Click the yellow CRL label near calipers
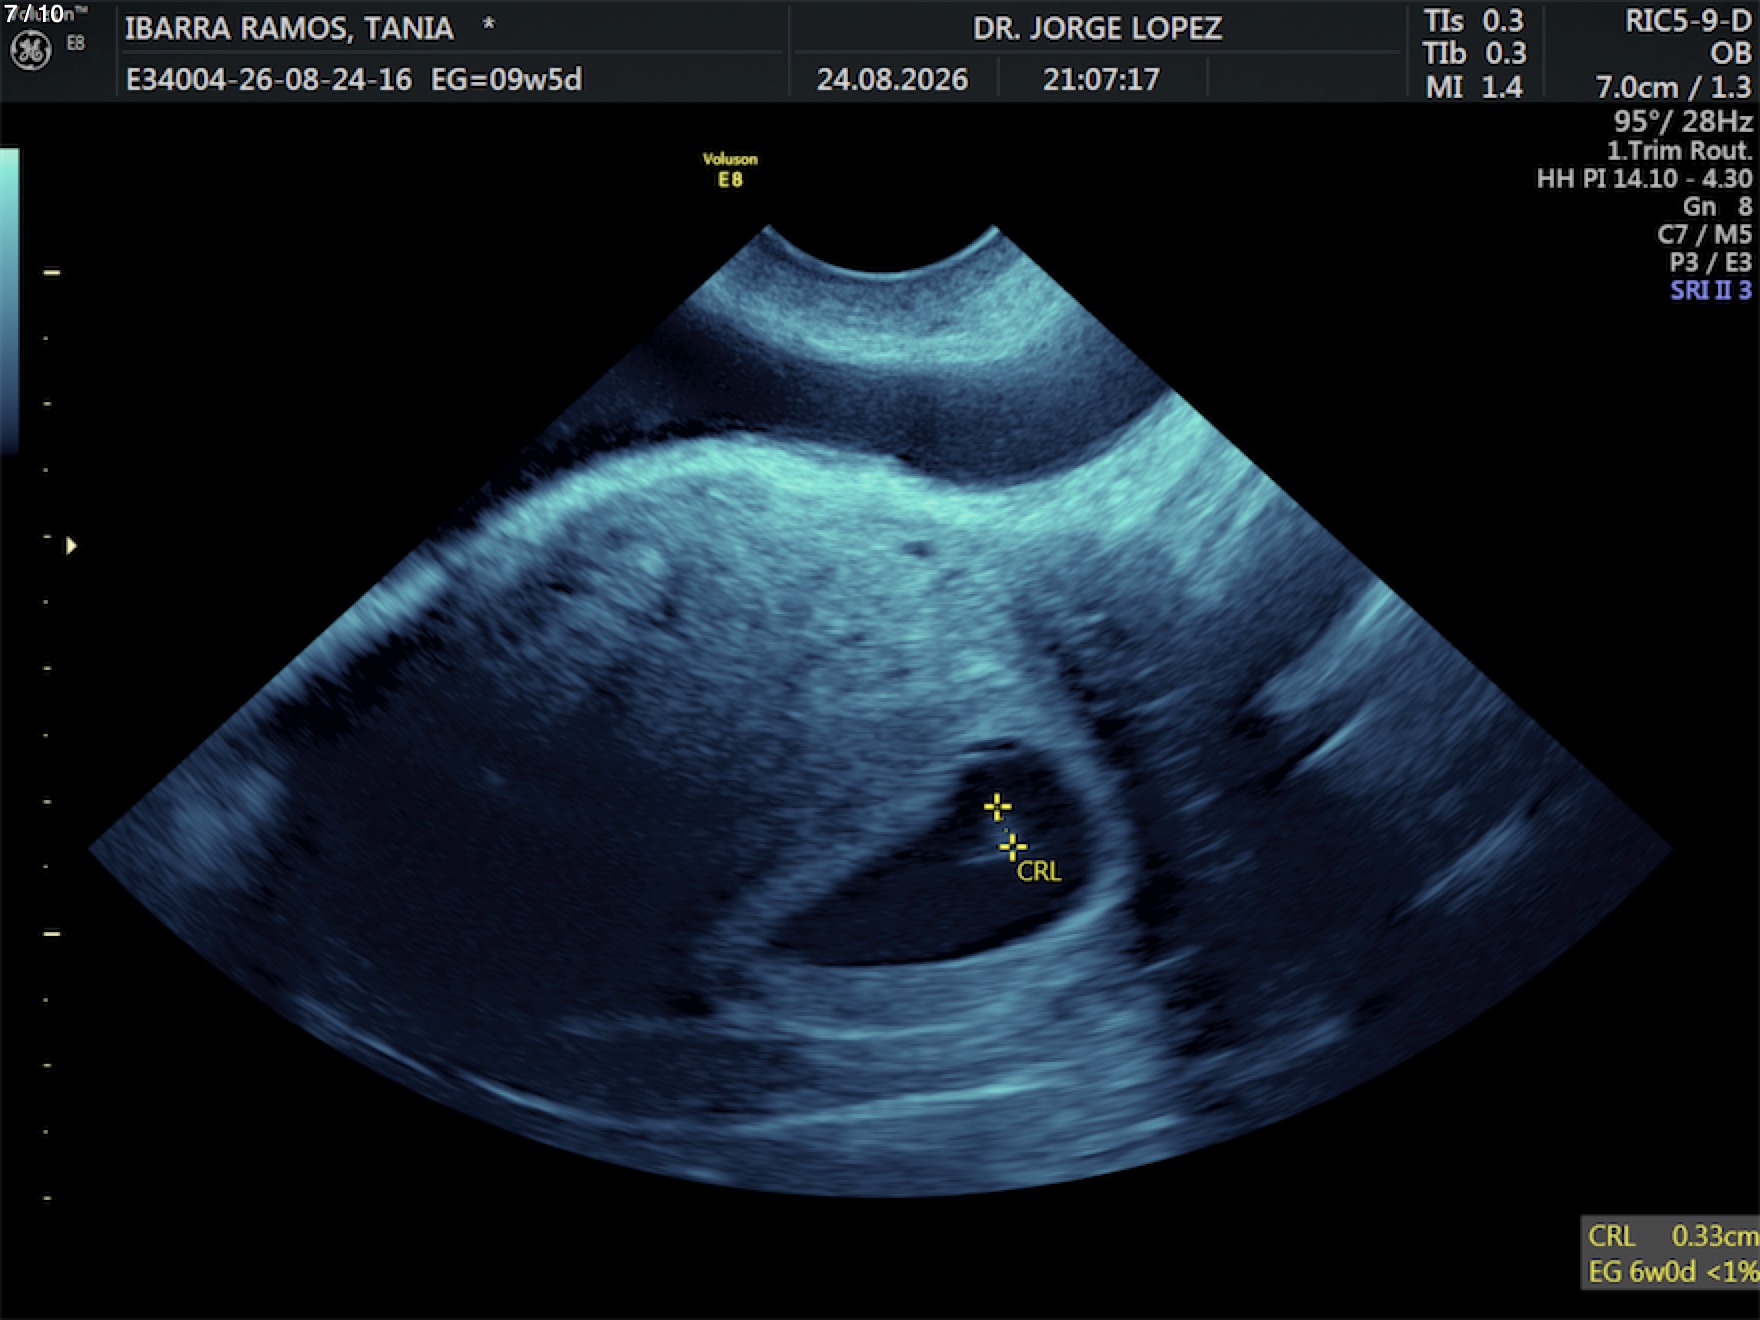Screen dimensions: 1760x1320 (x=1039, y=872)
